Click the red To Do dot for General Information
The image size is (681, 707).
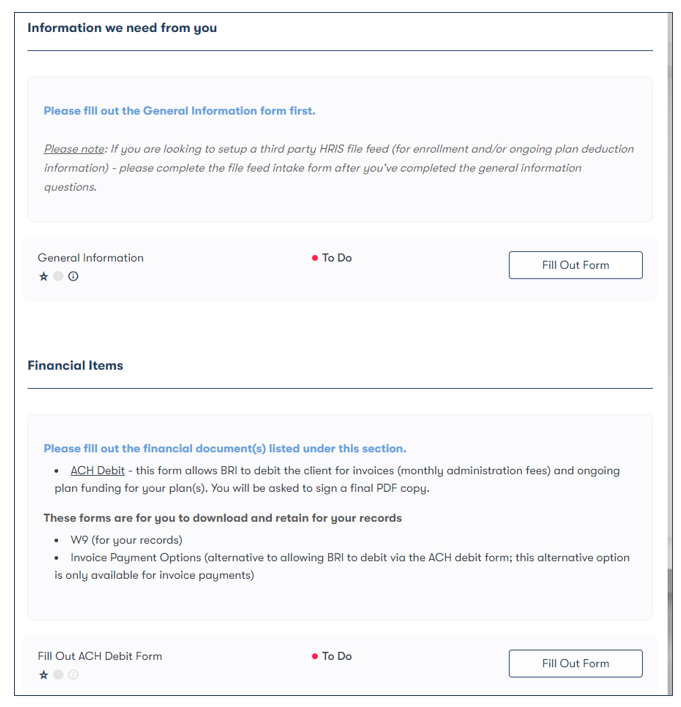click(315, 258)
